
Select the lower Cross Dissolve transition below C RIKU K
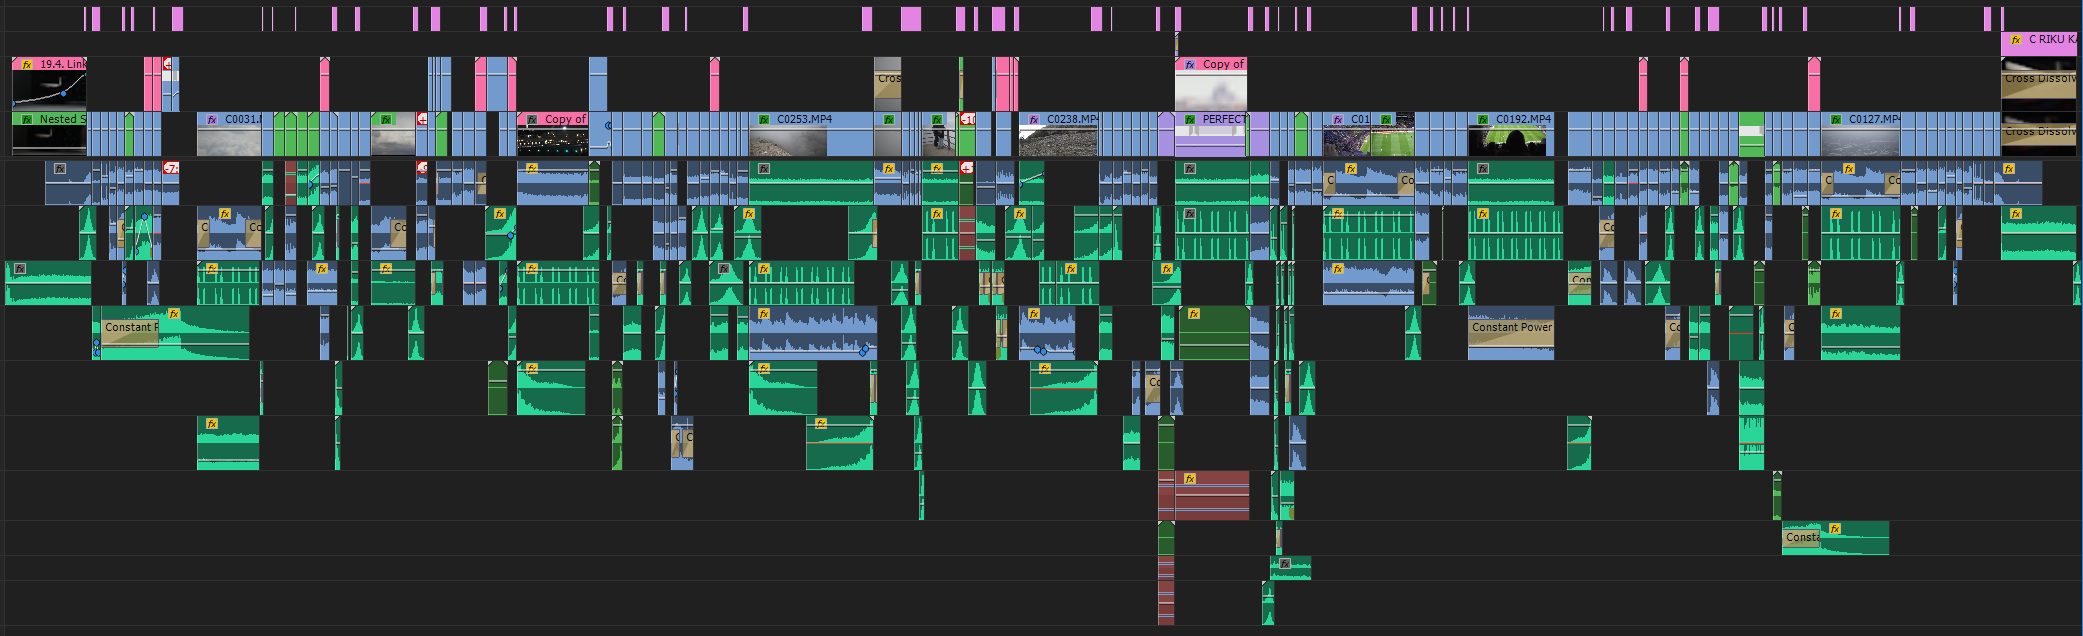click(x=2039, y=132)
